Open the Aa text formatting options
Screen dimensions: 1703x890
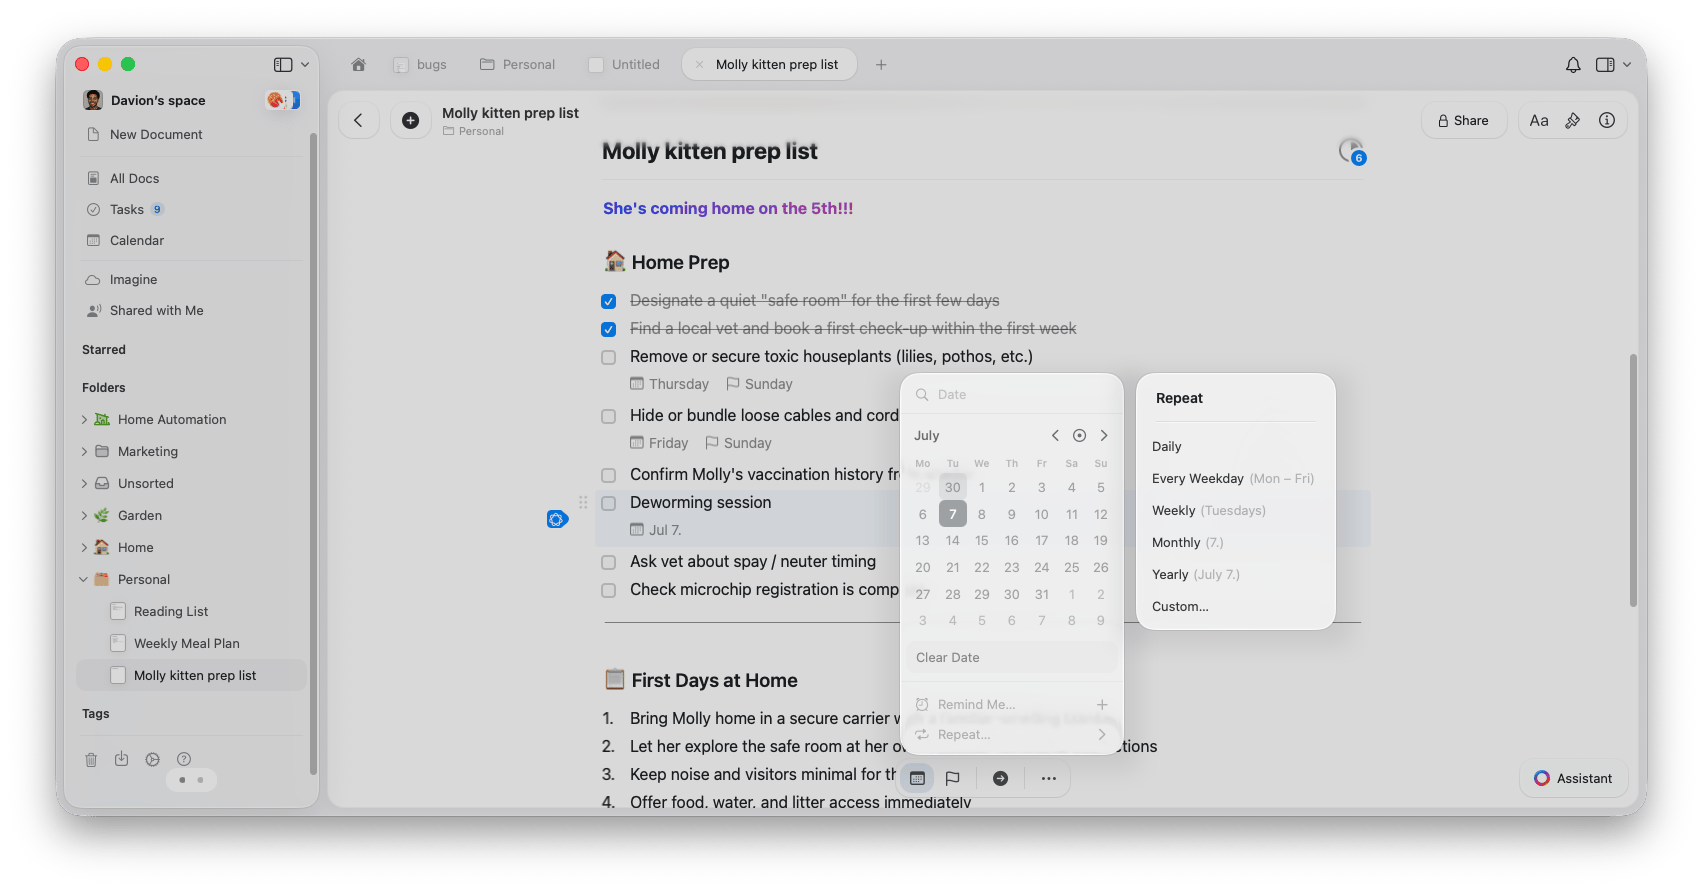point(1539,121)
